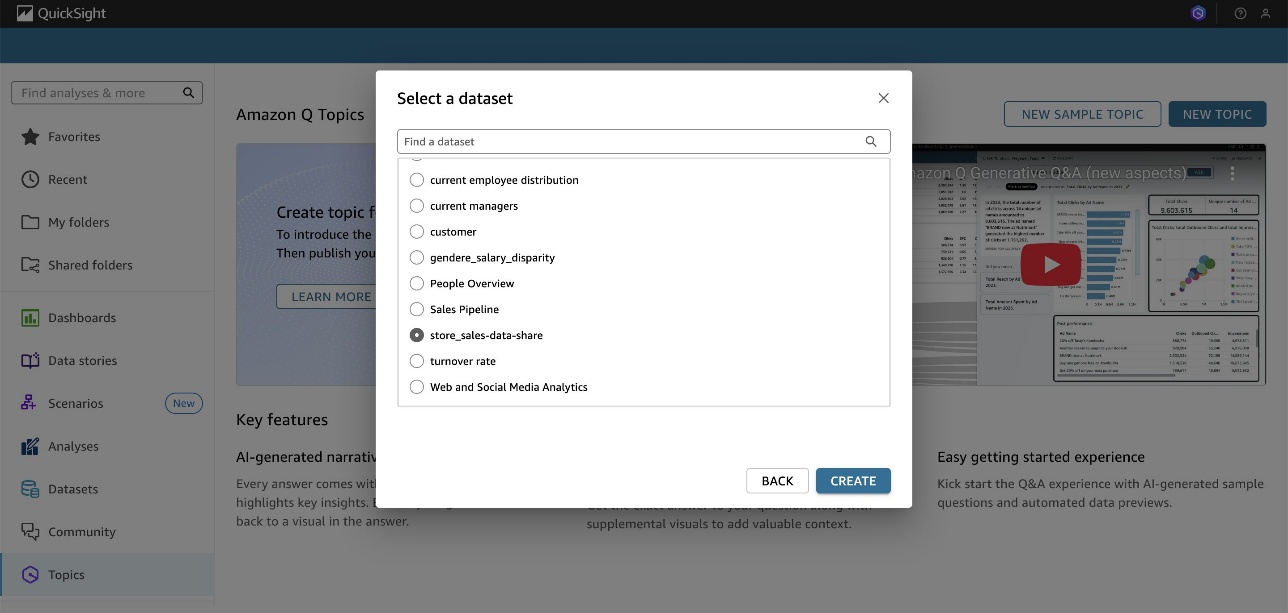Open the user account icon
The image size is (1288, 613).
click(x=1267, y=14)
